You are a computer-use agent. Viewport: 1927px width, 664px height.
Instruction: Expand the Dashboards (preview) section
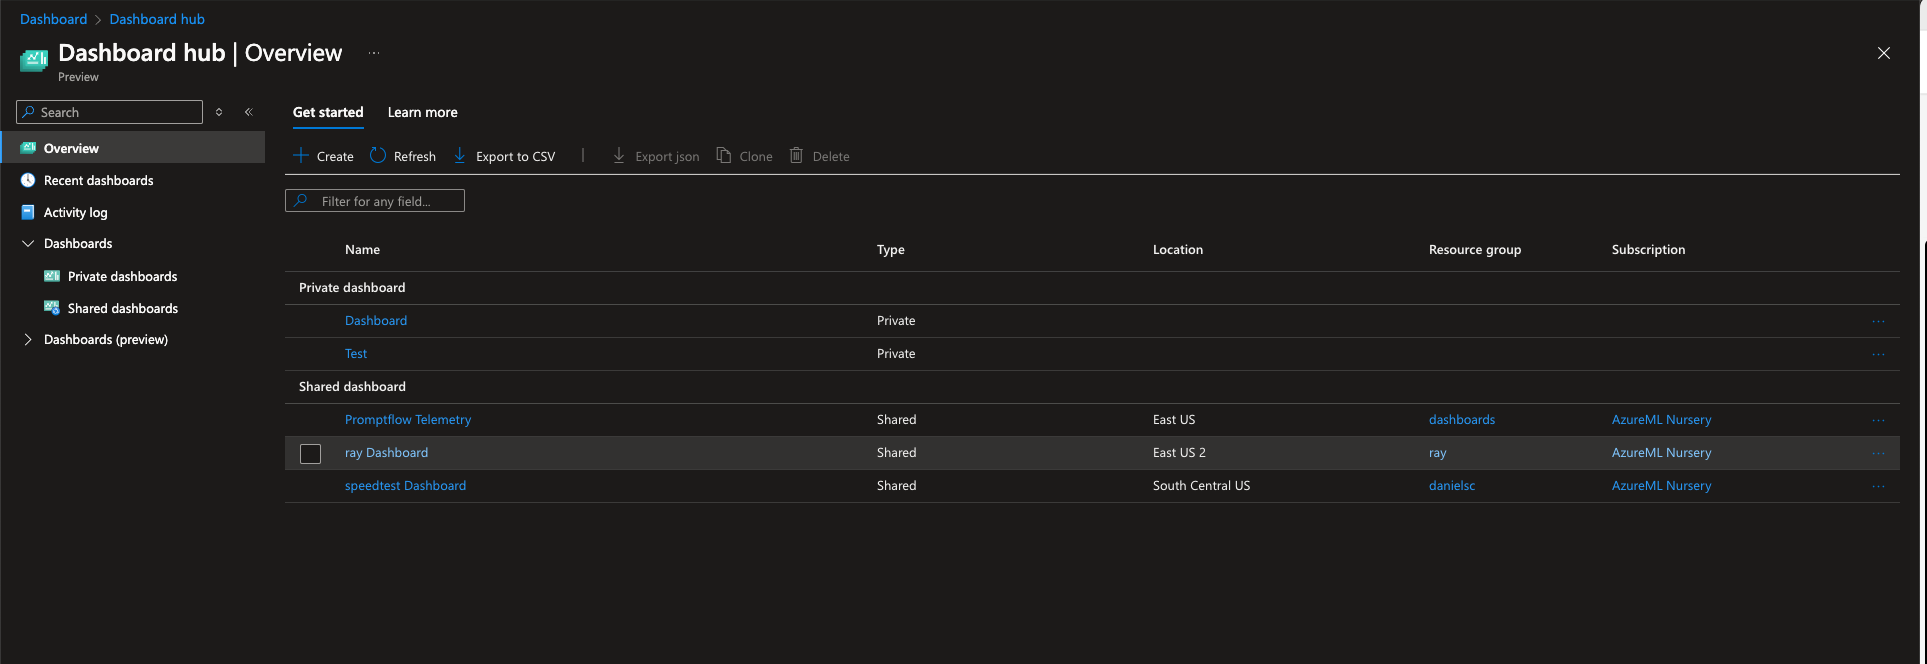tap(28, 340)
